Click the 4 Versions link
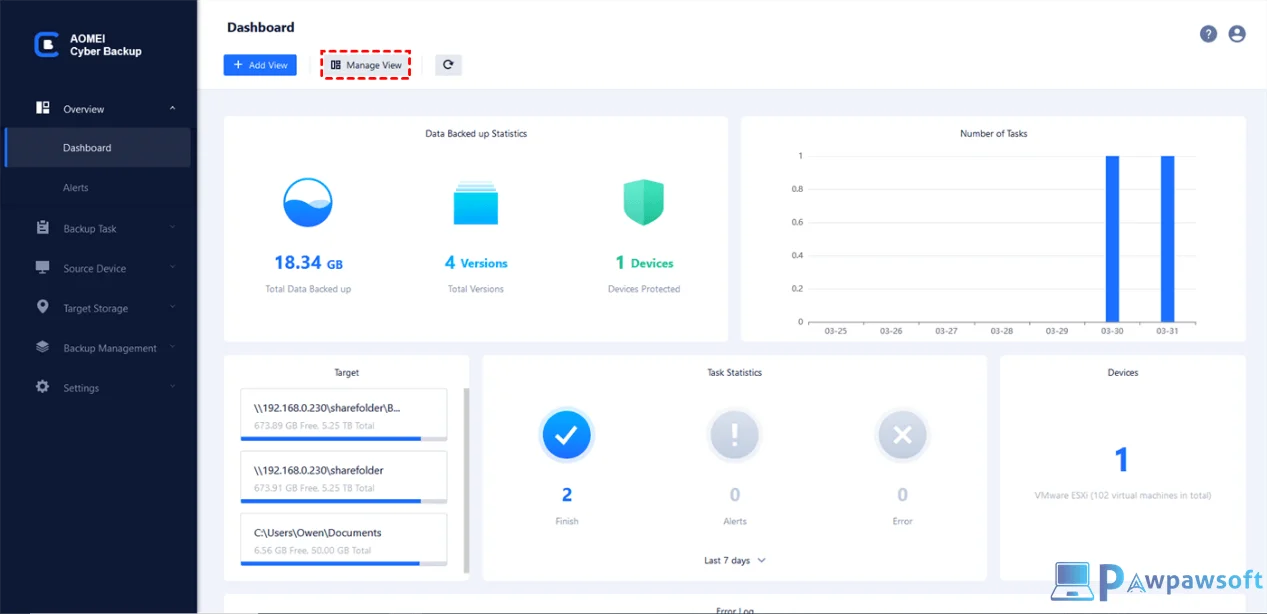Screen dimensions: 1267x614 coord(476,263)
